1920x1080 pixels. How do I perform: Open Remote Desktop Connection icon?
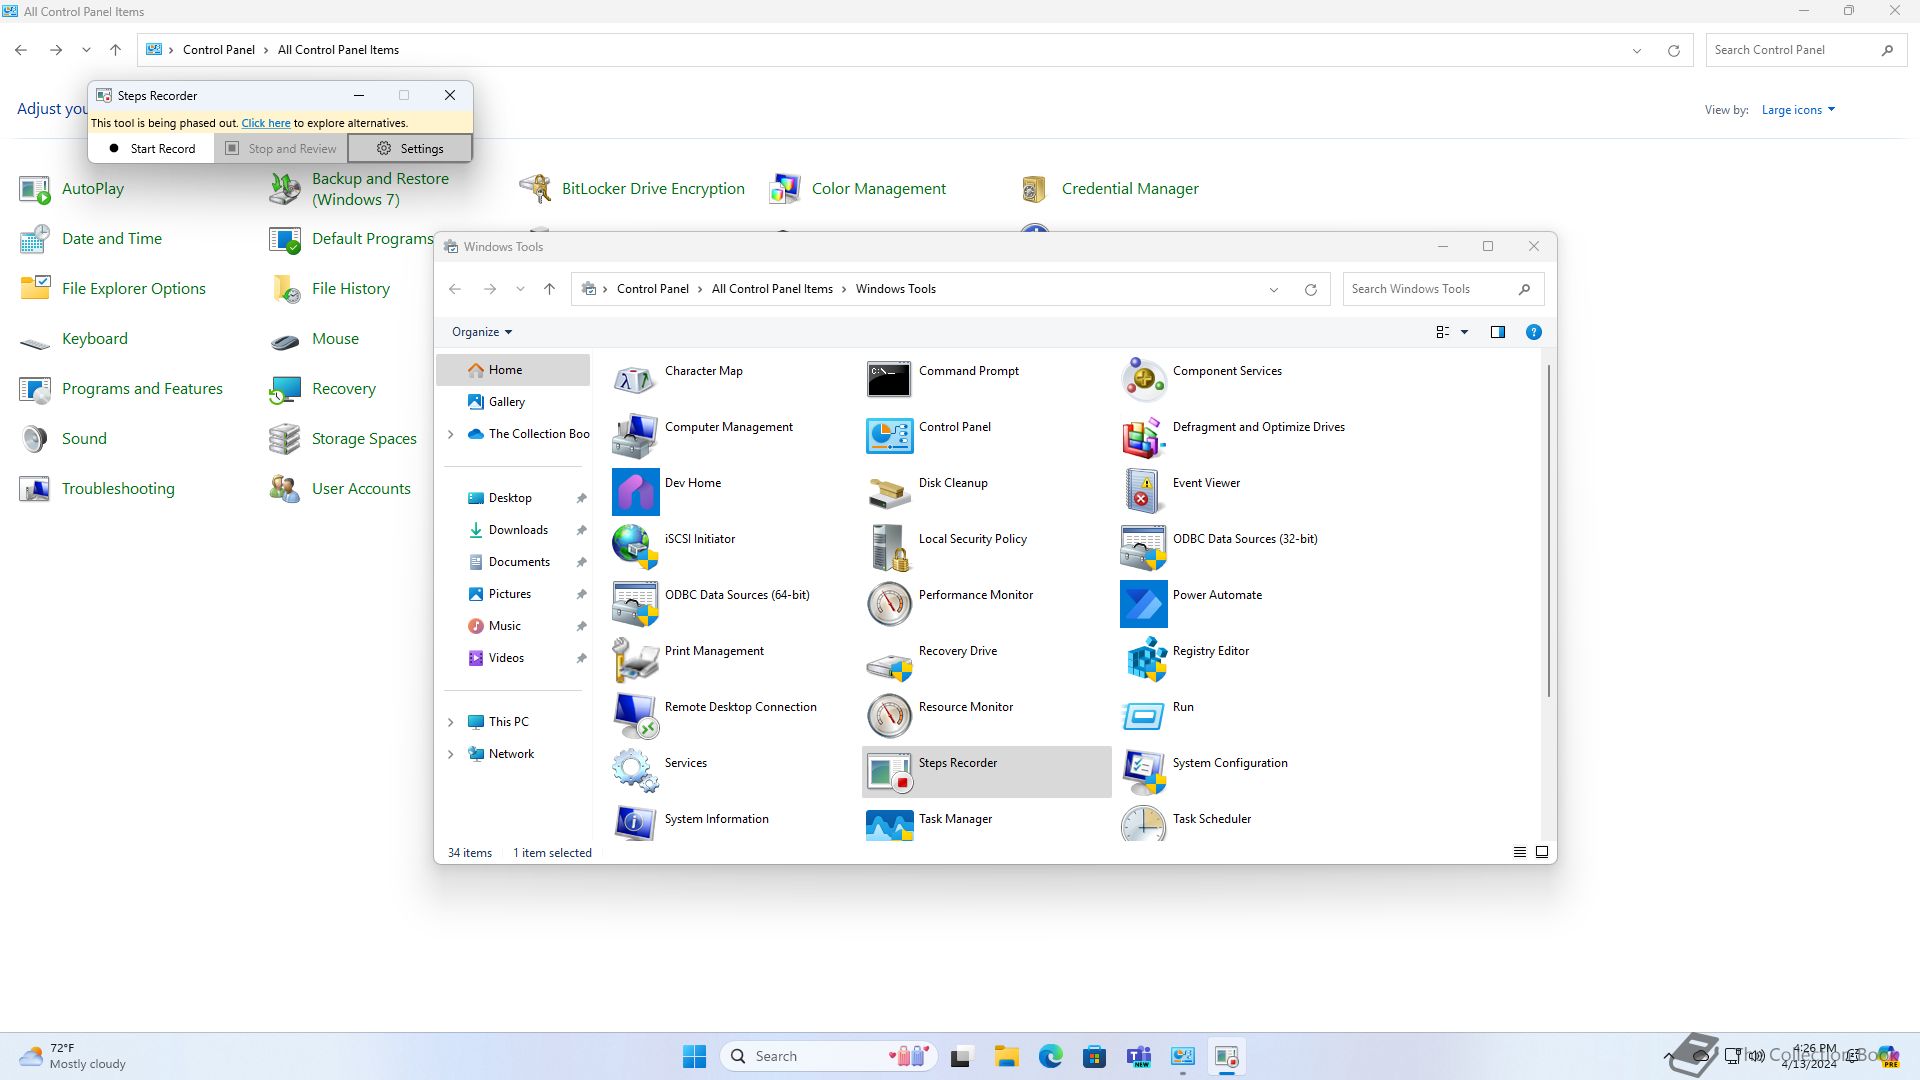635,716
